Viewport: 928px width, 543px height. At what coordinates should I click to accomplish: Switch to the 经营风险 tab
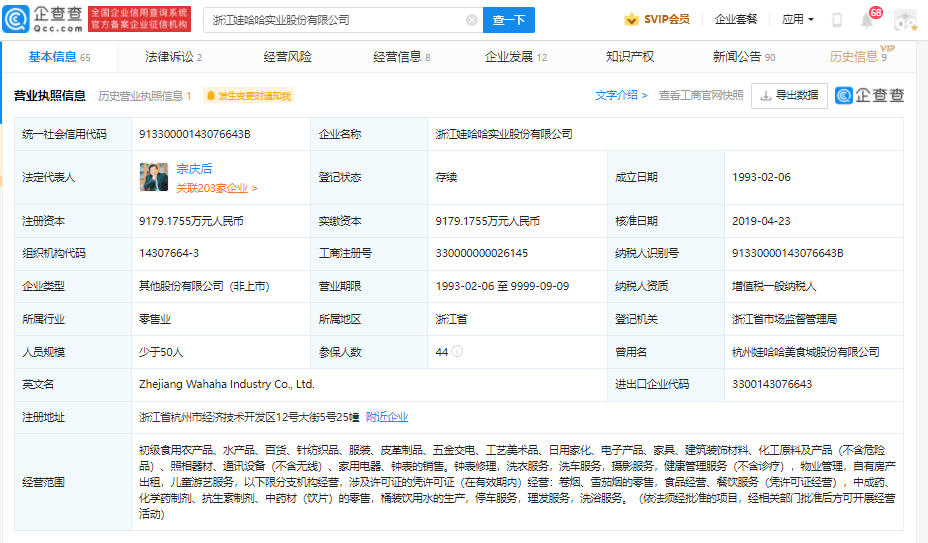click(x=288, y=57)
